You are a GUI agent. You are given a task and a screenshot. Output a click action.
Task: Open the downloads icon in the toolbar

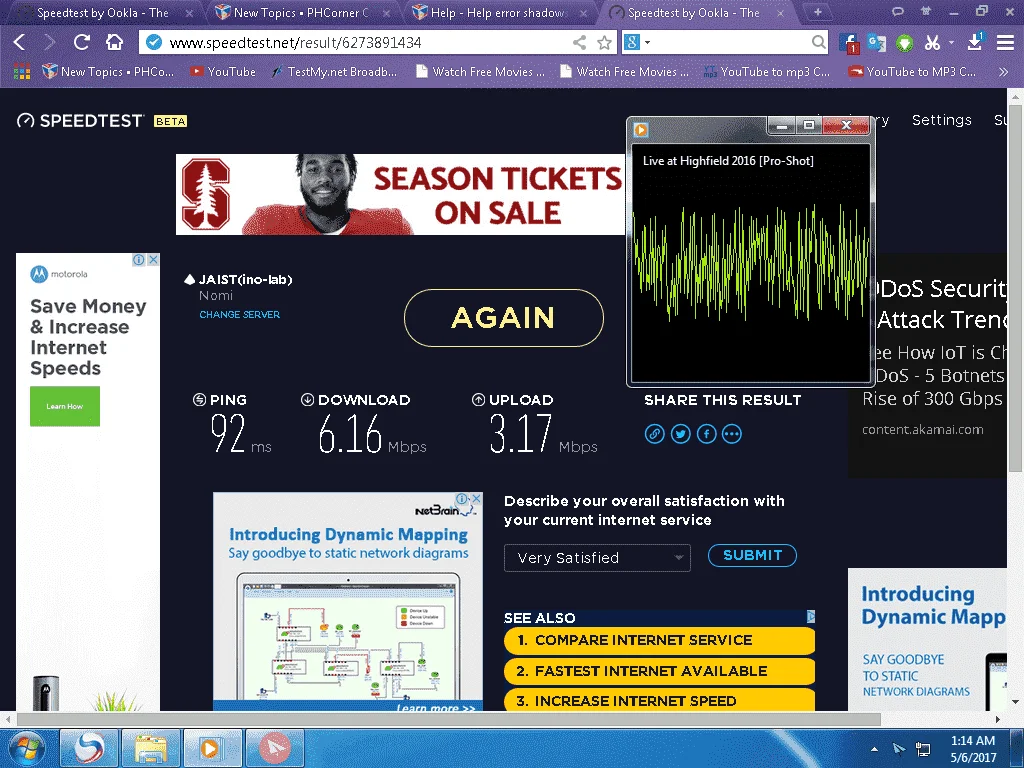[975, 42]
